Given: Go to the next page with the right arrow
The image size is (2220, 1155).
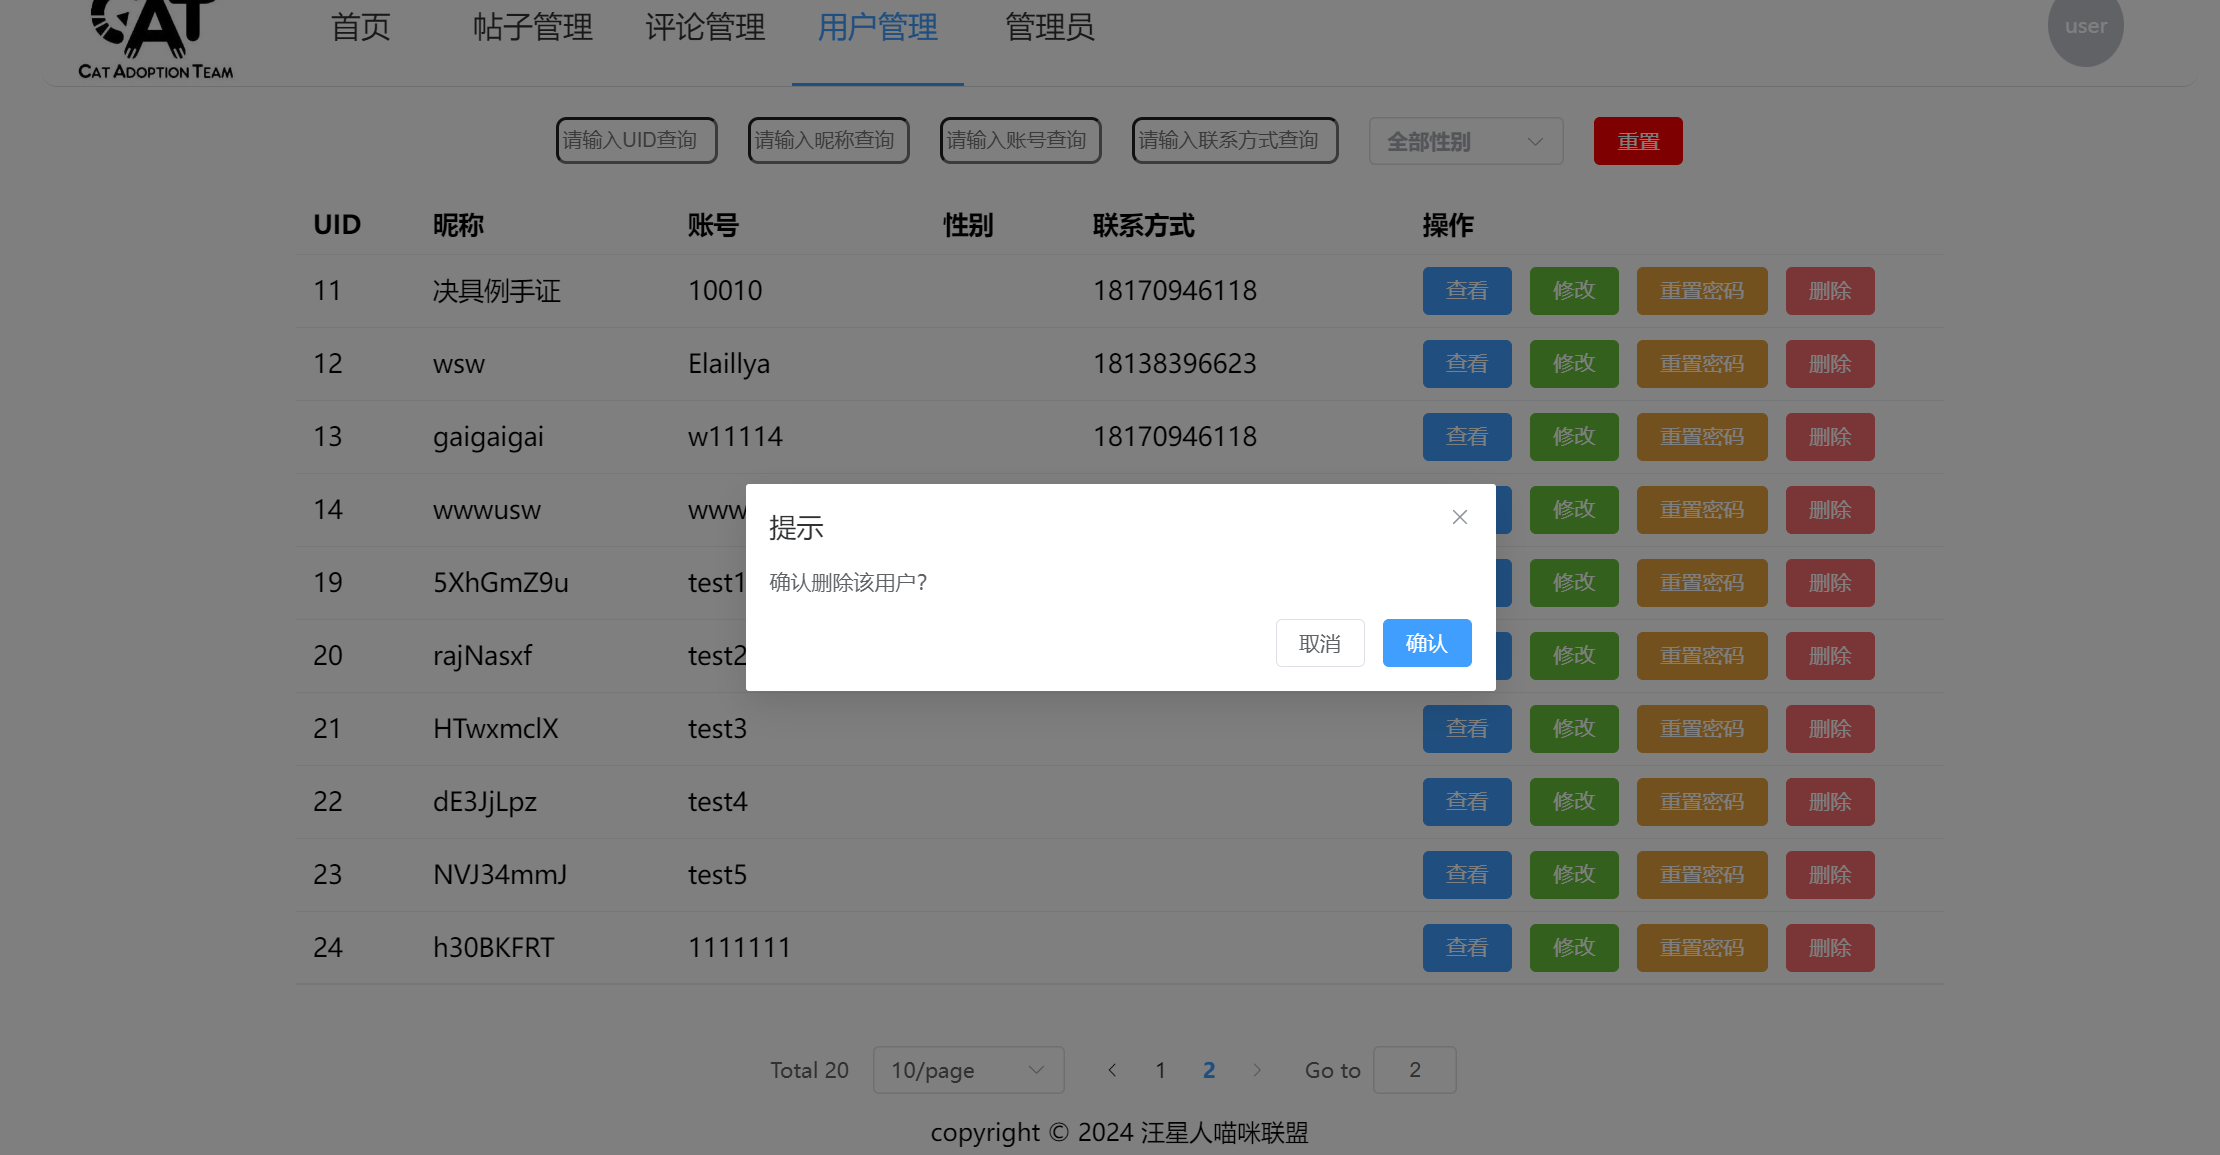Looking at the screenshot, I should (1257, 1070).
